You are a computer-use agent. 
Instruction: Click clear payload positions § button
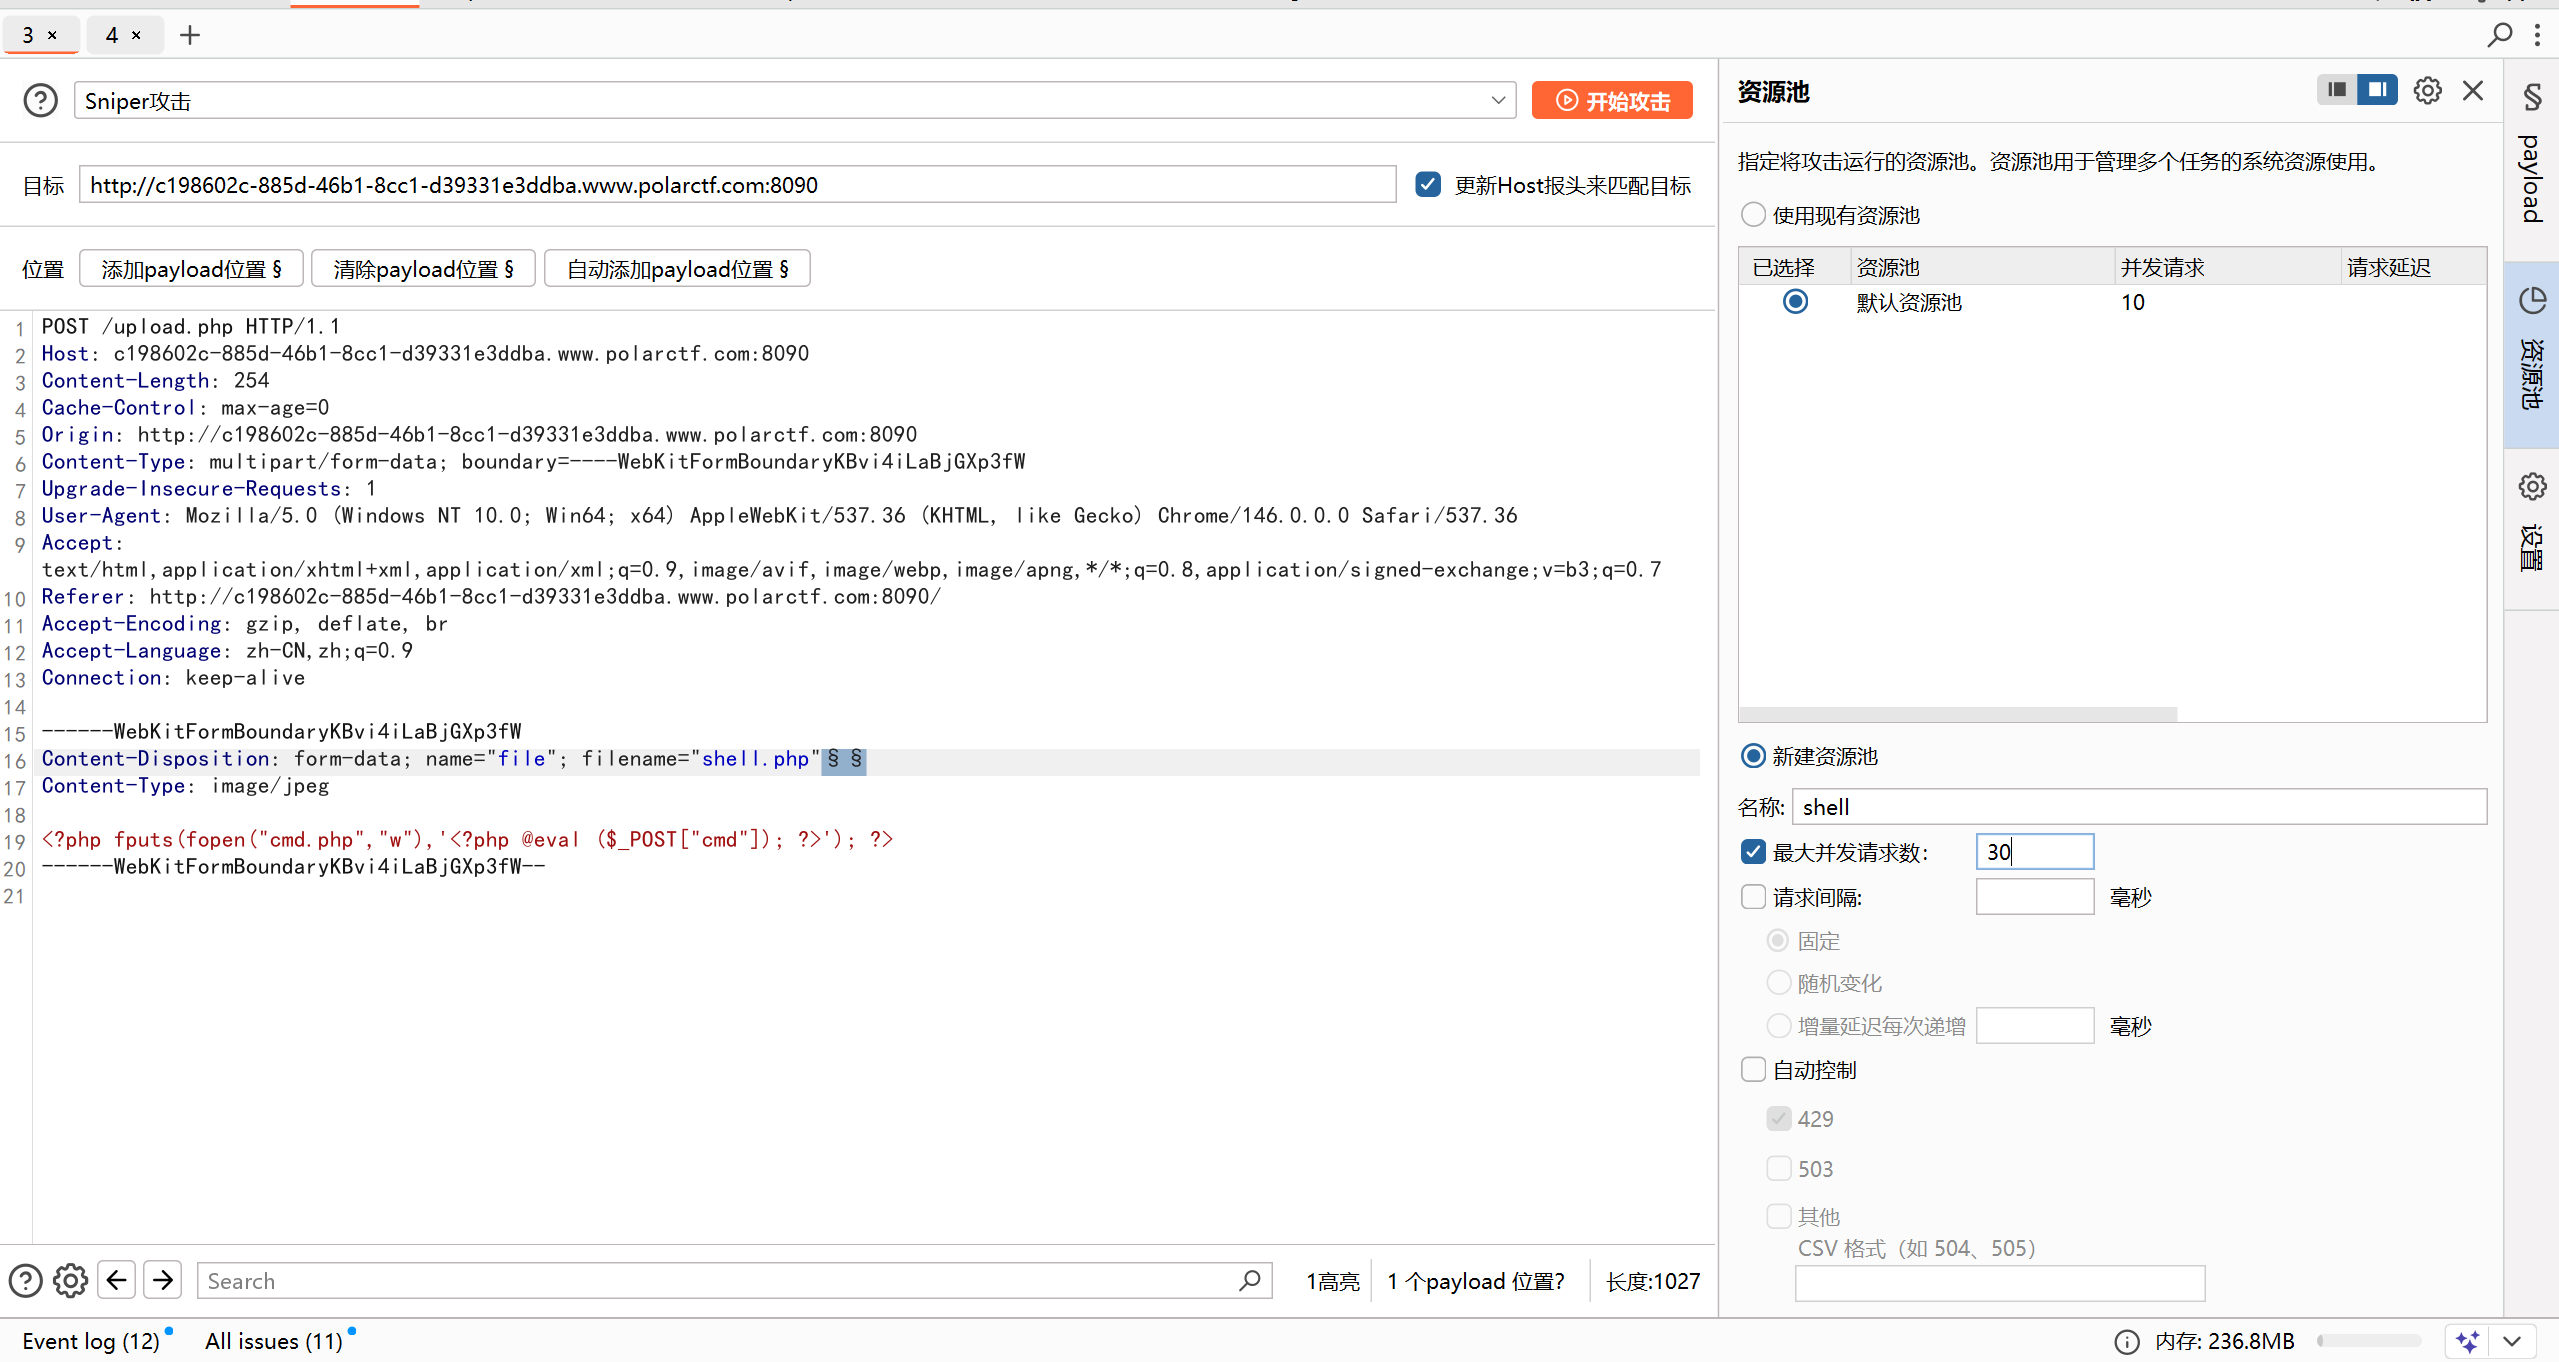coord(423,269)
